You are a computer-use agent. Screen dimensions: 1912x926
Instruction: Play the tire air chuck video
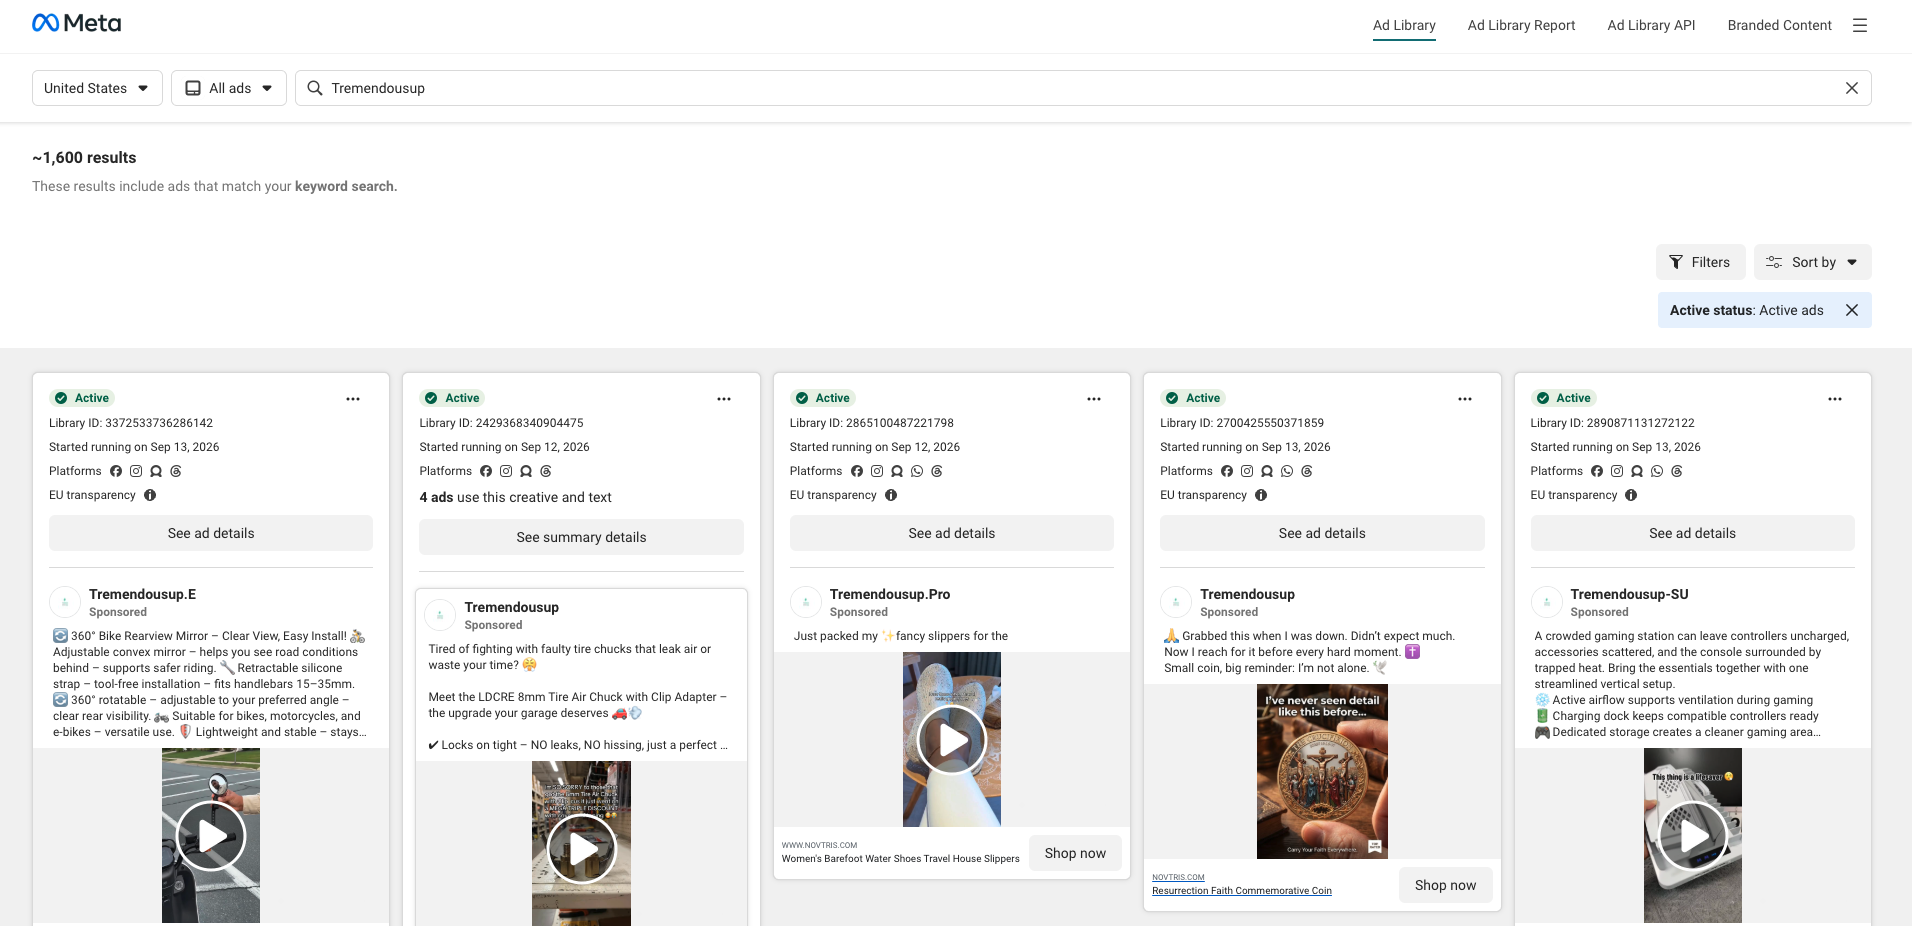[x=582, y=849]
